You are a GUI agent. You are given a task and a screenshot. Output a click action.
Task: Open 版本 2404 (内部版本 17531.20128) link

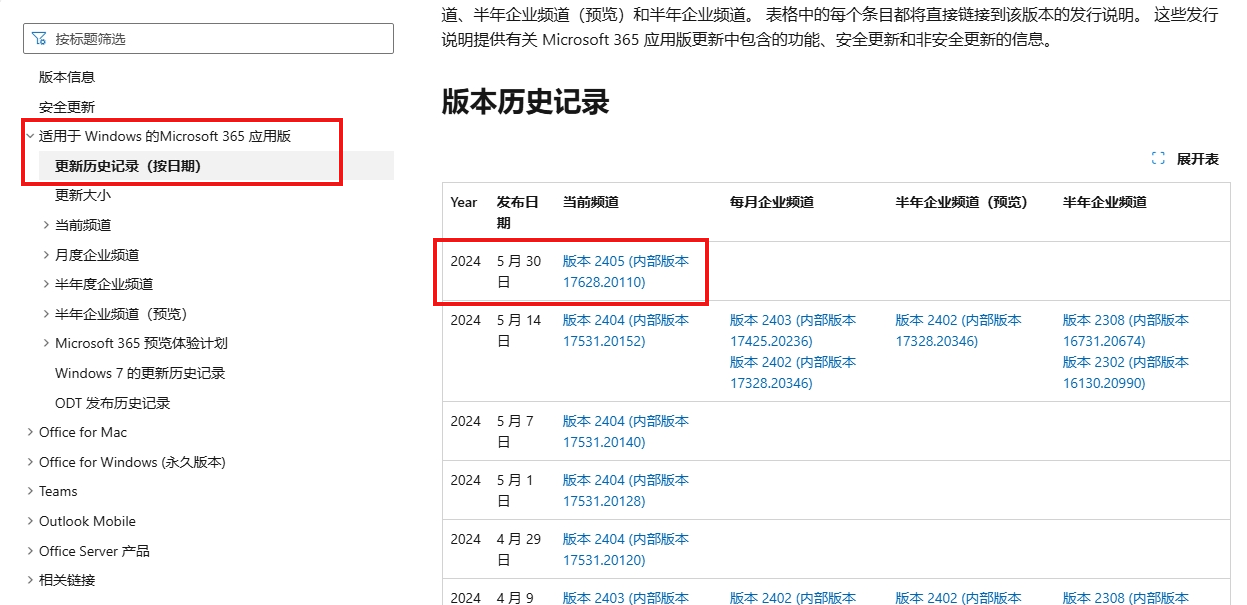pyautogui.click(x=626, y=491)
